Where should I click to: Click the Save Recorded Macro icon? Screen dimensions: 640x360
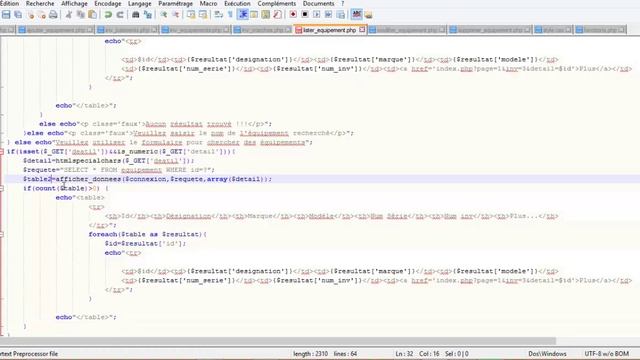pyautogui.click(x=340, y=15)
